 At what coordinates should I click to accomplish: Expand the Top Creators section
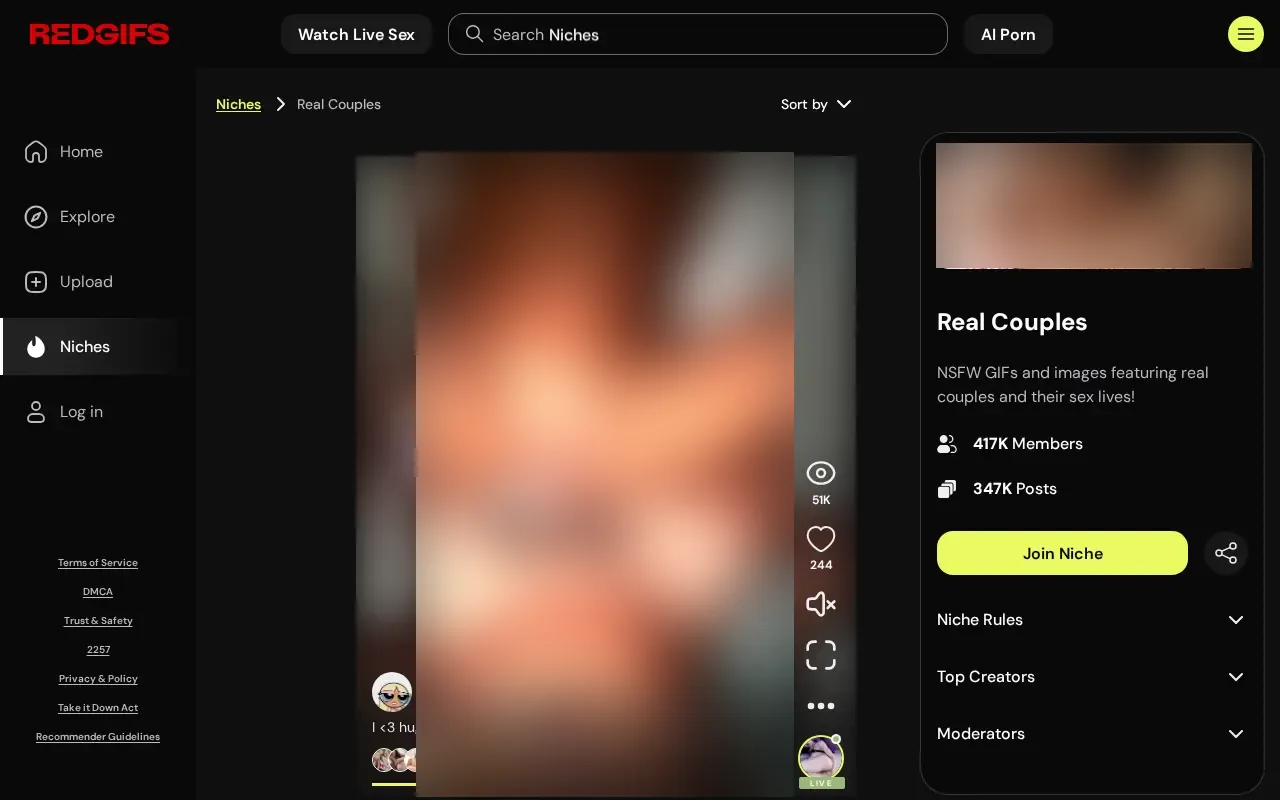(x=1092, y=677)
